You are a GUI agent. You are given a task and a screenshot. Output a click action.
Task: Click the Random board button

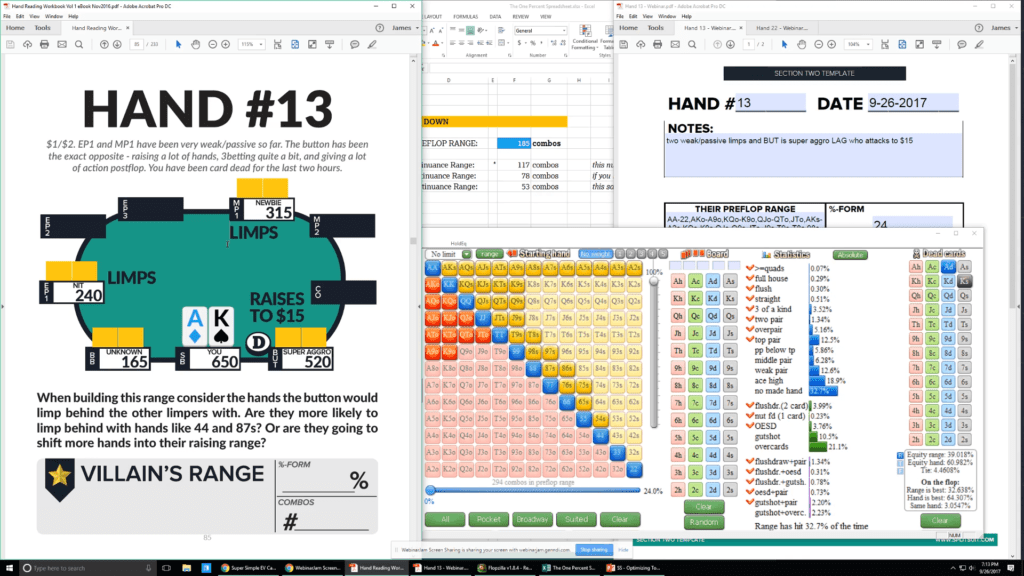pos(703,522)
